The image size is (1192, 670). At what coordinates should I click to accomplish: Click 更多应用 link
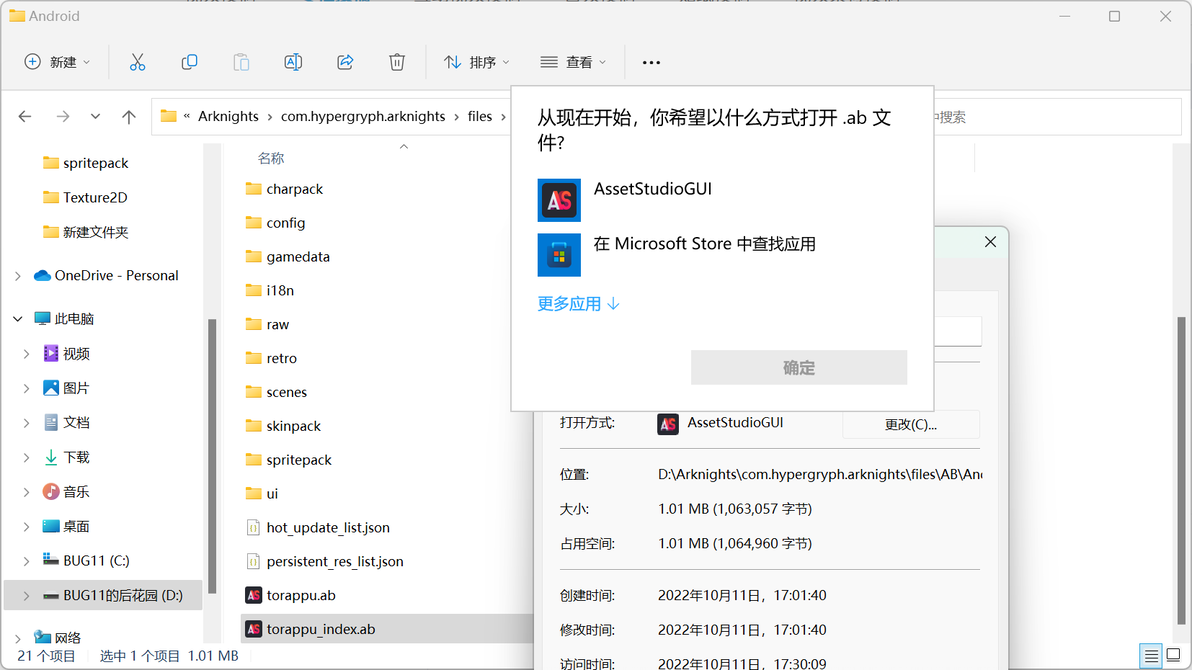coord(579,303)
